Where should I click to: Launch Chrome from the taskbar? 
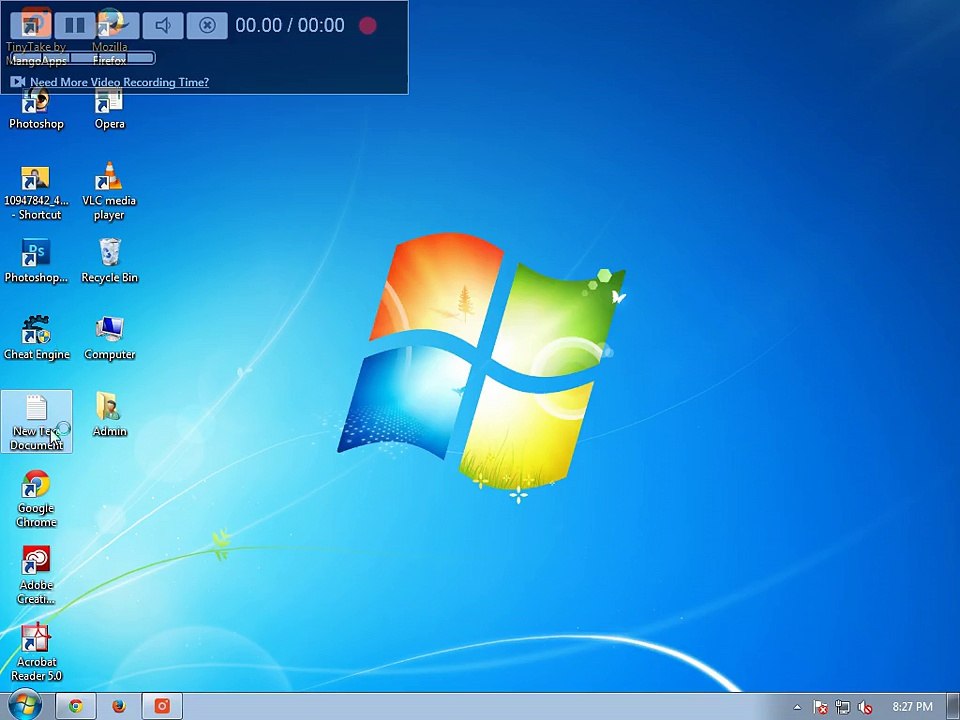pyautogui.click(x=76, y=707)
